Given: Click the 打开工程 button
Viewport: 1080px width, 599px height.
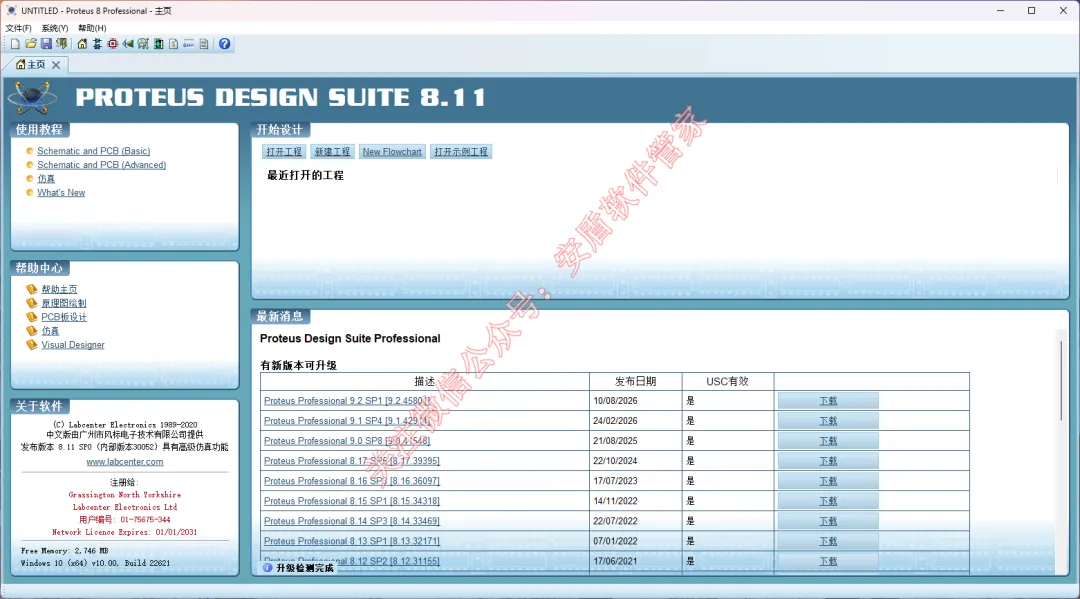Looking at the screenshot, I should [284, 152].
